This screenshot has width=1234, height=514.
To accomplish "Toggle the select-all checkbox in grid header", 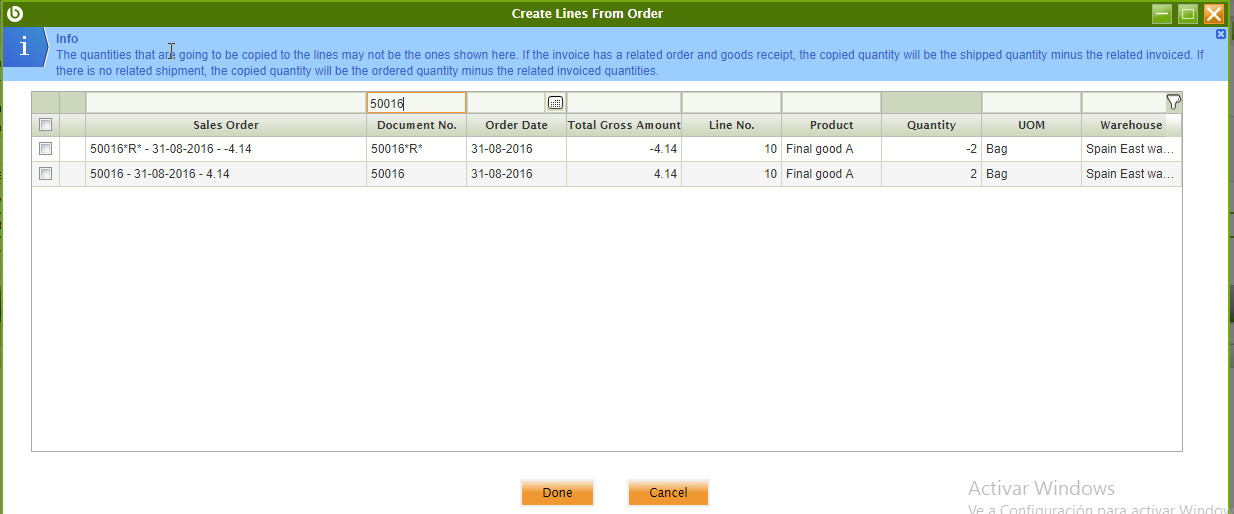I will [x=45, y=125].
